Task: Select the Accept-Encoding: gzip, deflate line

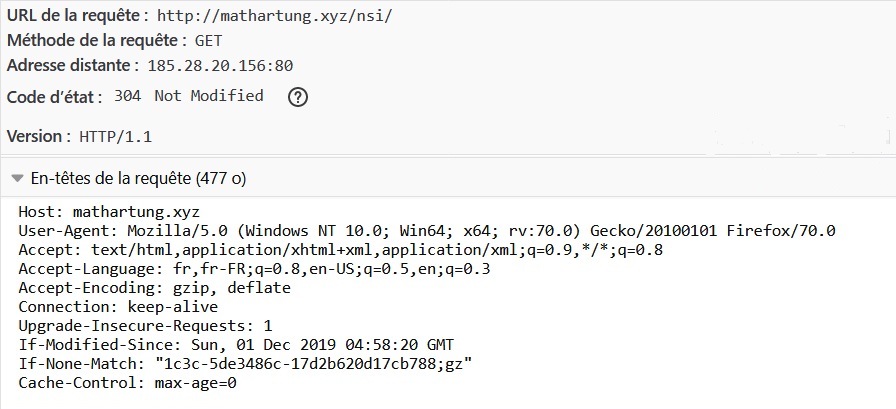Action: pos(155,288)
